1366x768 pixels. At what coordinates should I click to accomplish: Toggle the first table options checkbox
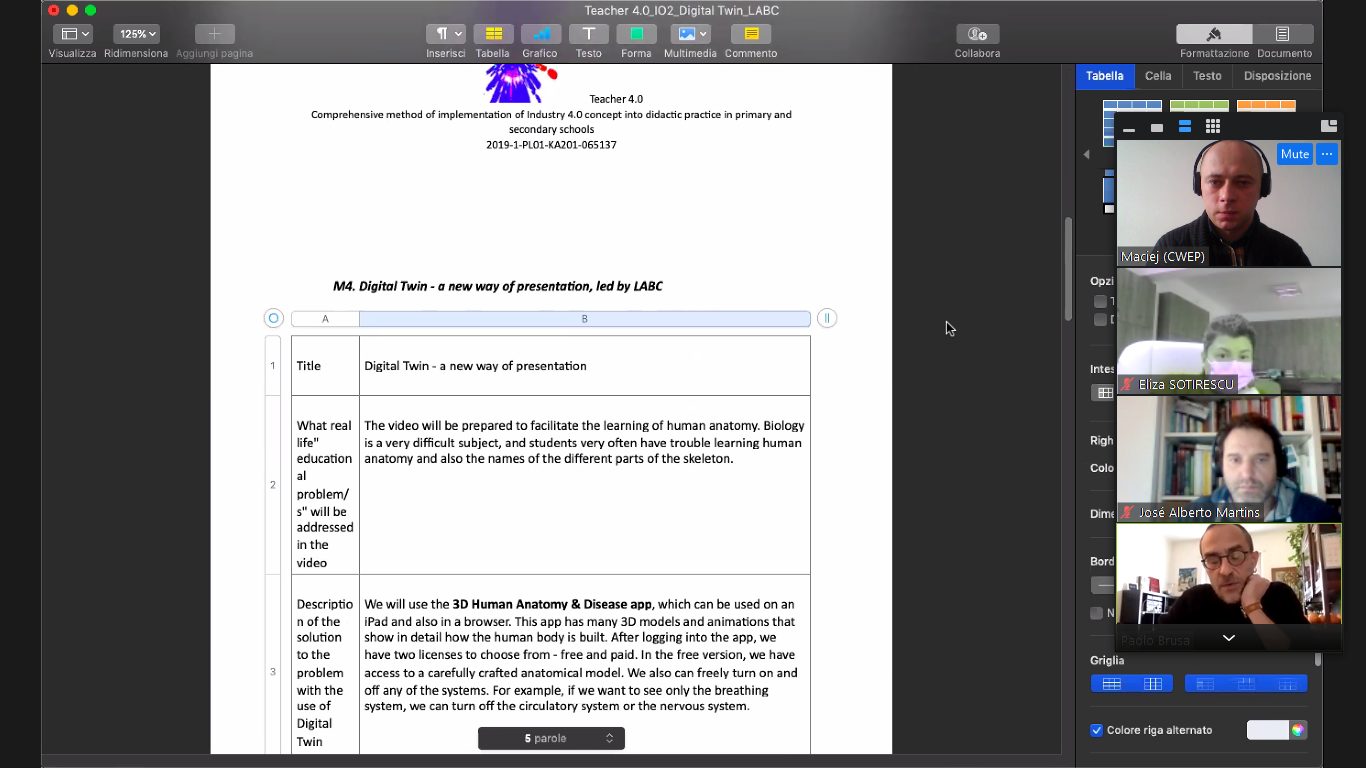(1100, 301)
